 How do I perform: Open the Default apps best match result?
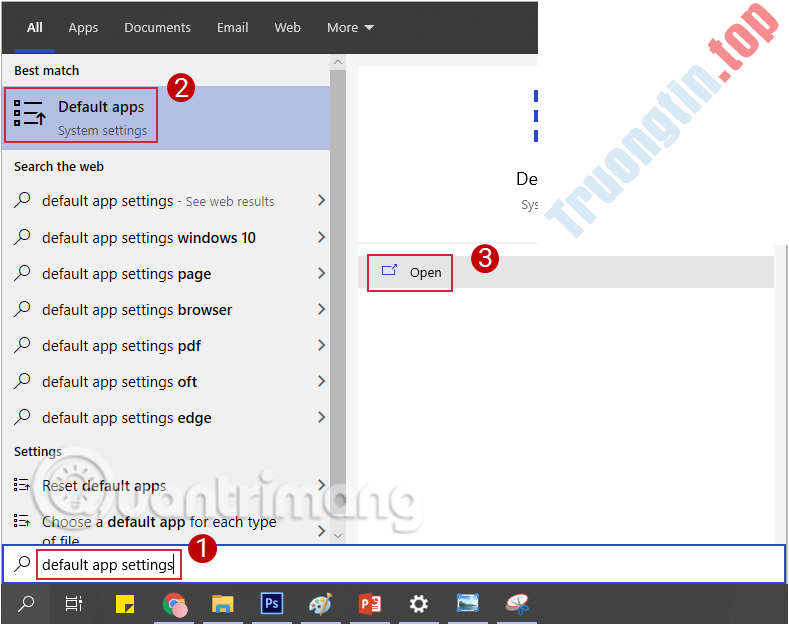click(166, 117)
